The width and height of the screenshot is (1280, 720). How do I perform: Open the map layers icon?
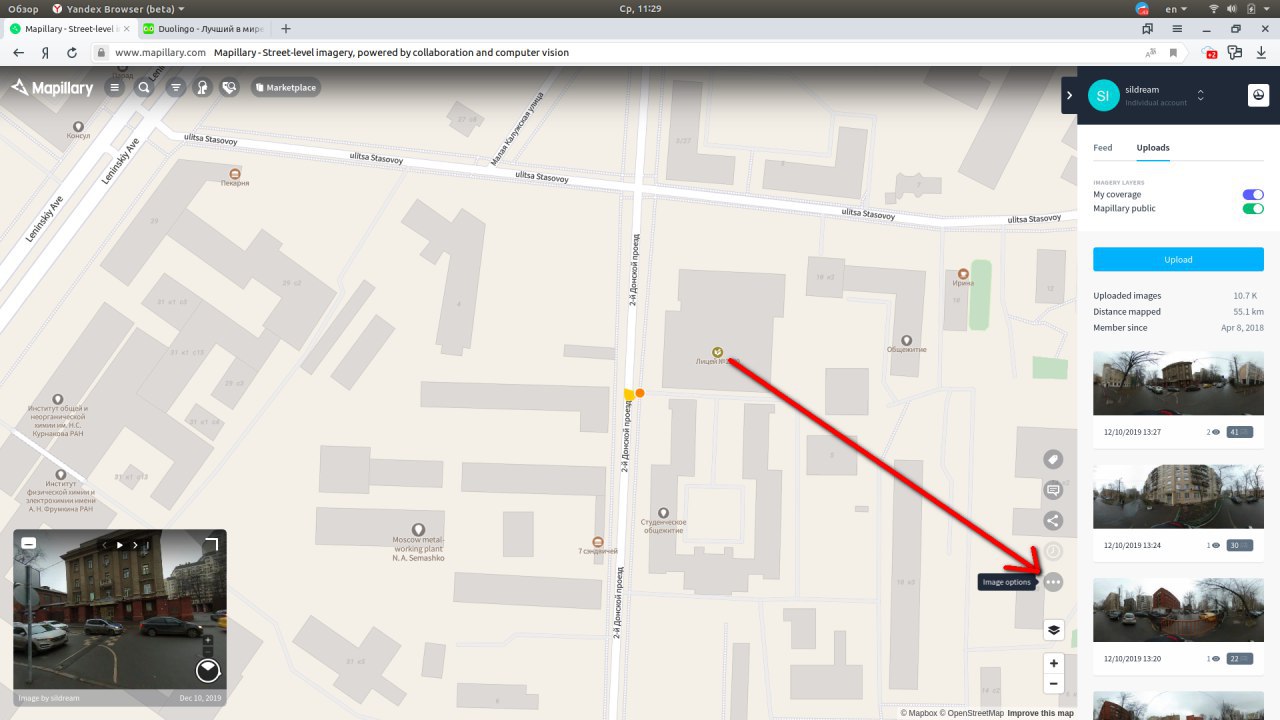(x=1053, y=630)
